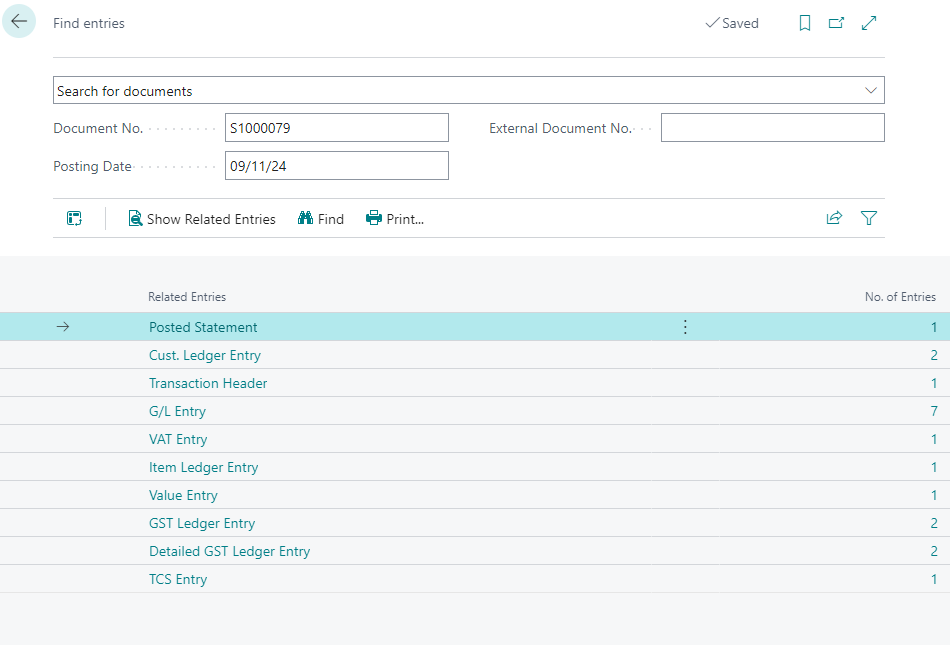Image resolution: width=950 pixels, height=645 pixels.
Task: Open page in new window icon
Action: 837,23
